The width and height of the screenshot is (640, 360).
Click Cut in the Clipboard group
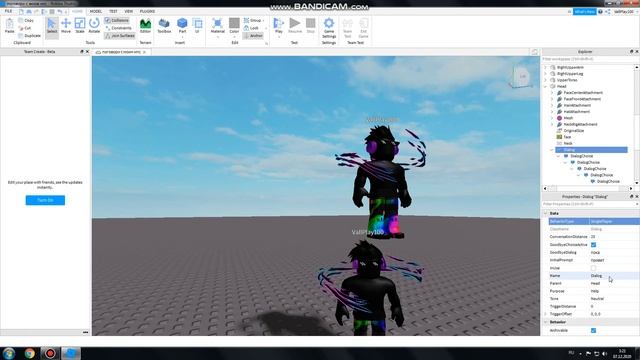tap(25, 28)
